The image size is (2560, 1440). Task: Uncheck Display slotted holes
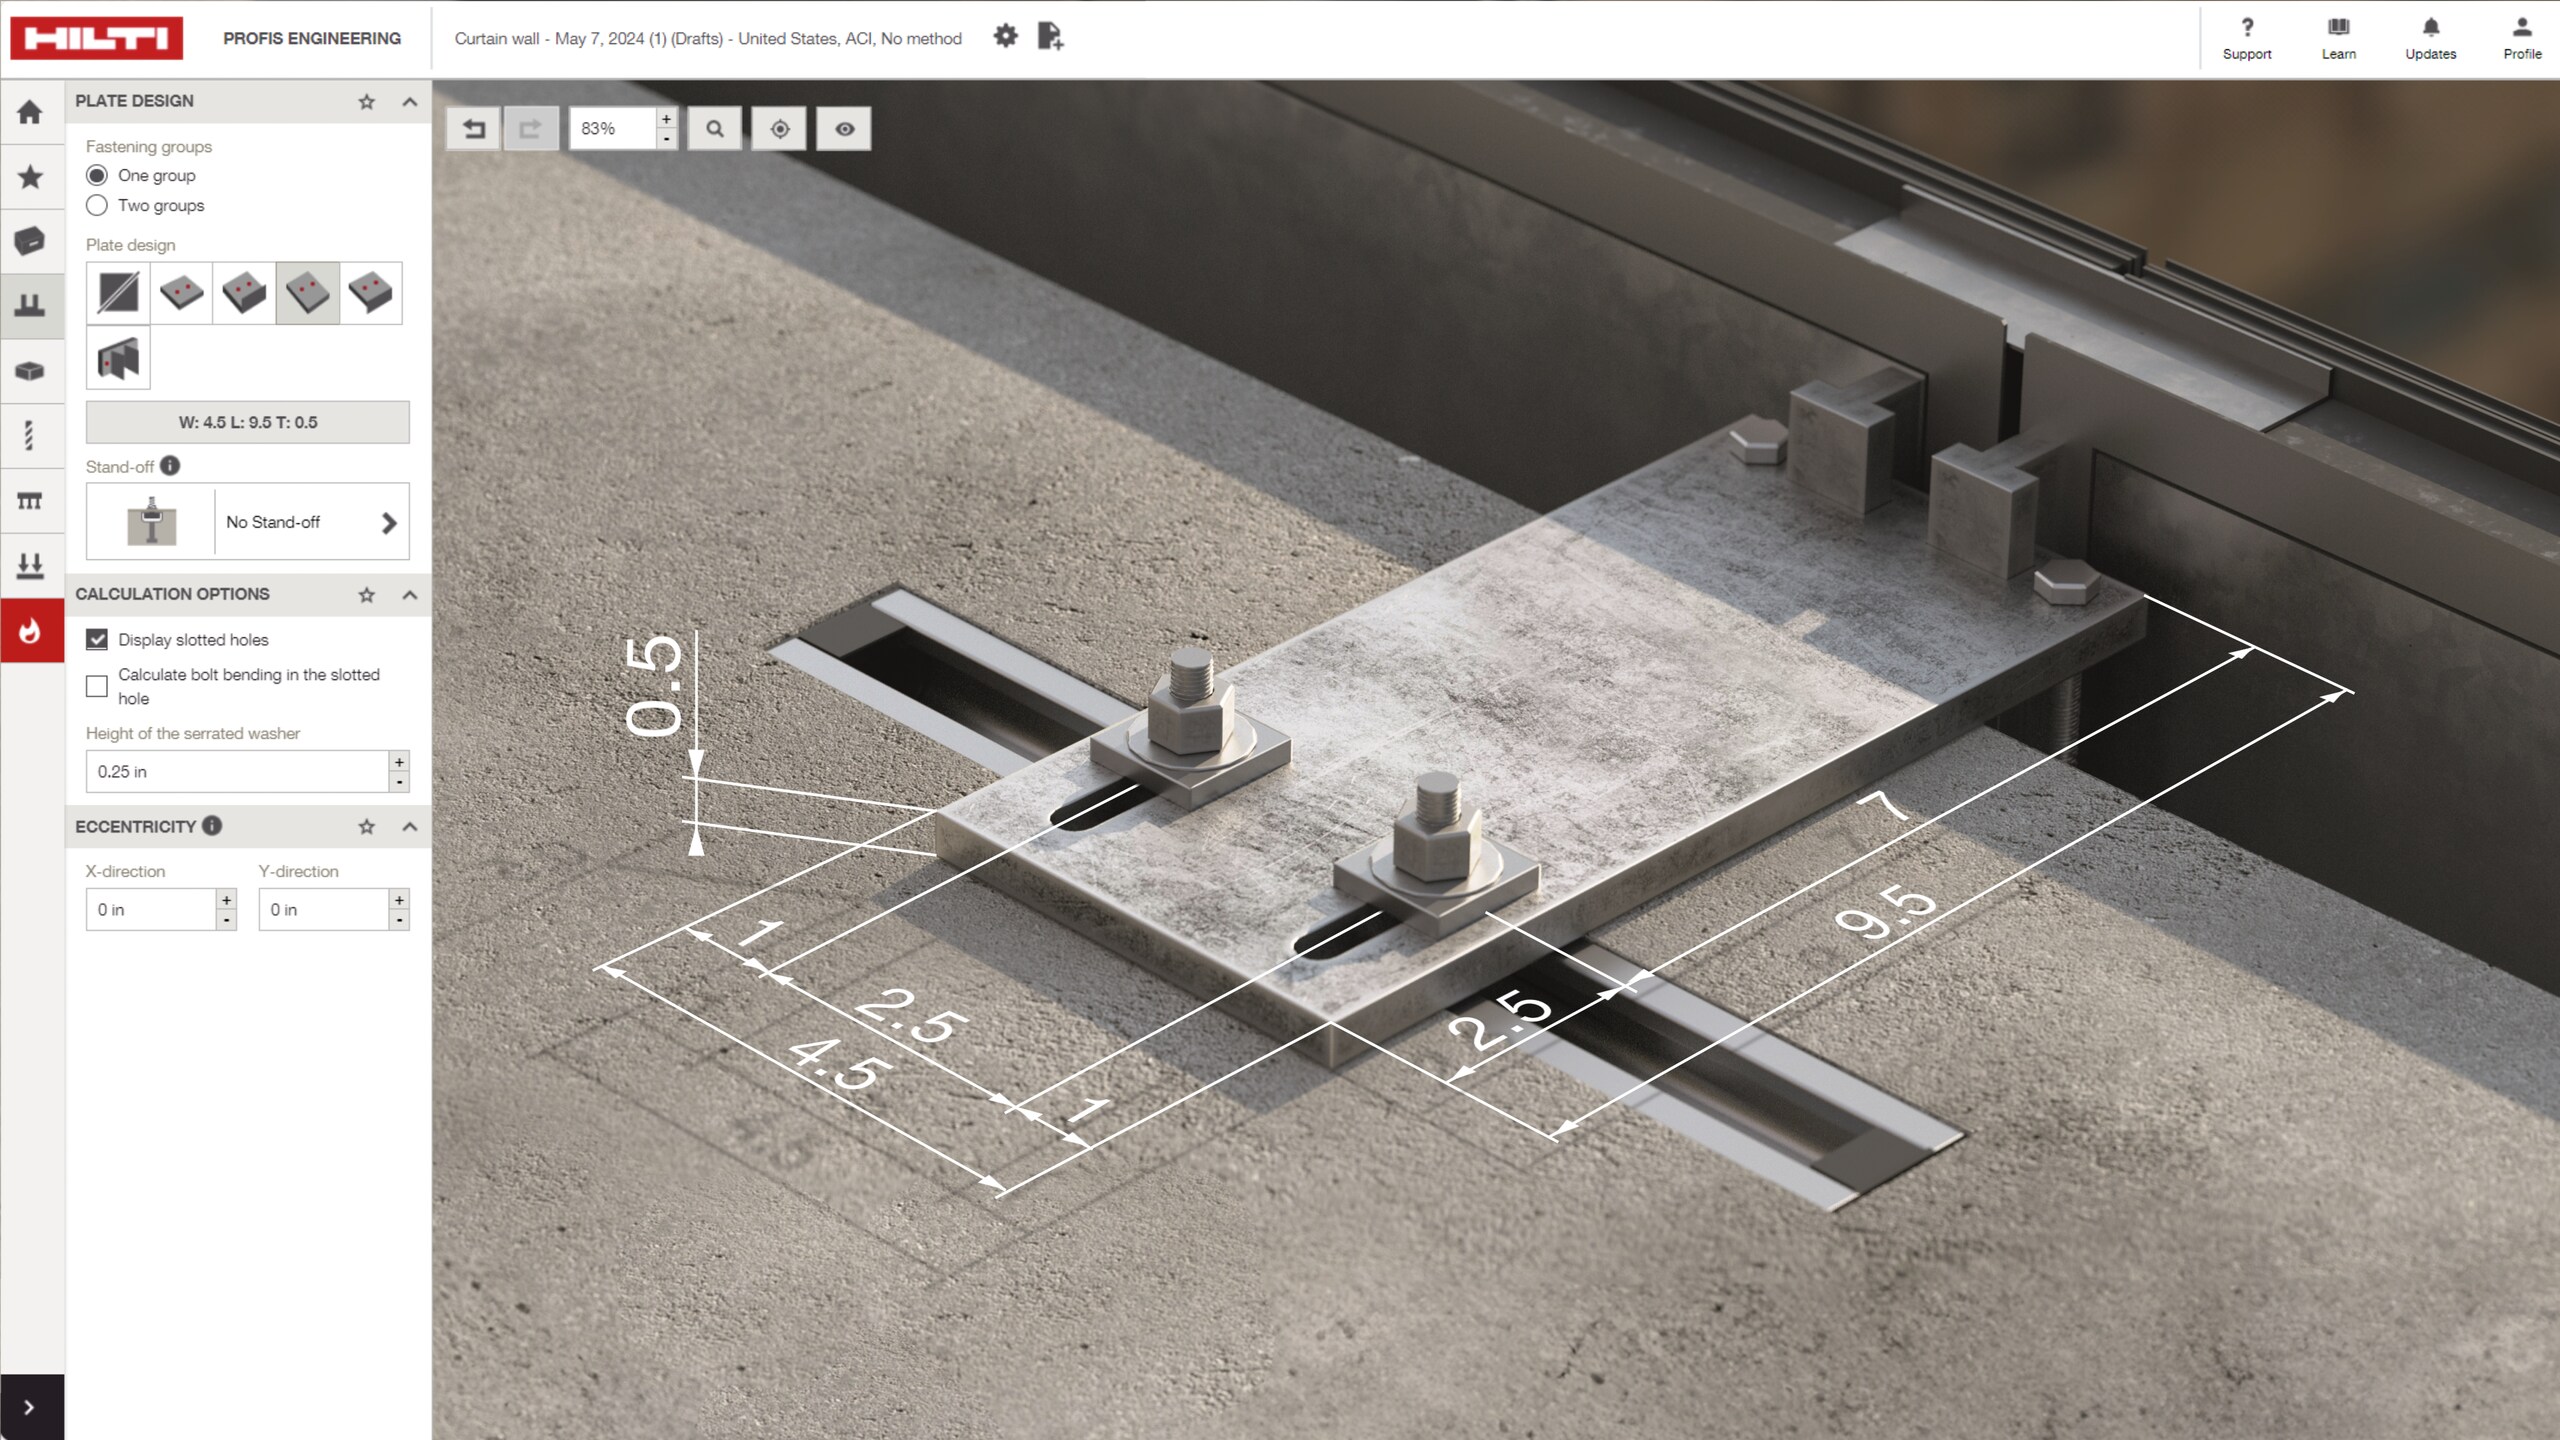pyautogui.click(x=97, y=639)
